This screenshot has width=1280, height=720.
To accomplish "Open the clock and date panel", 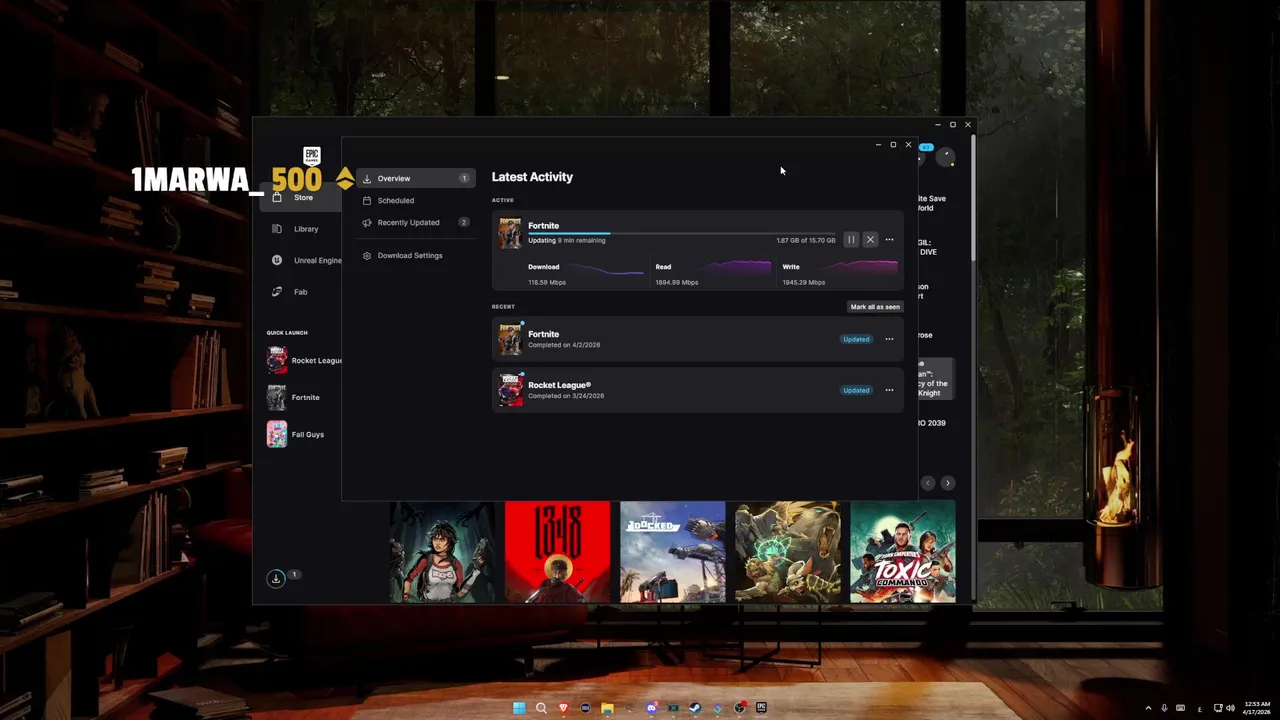I will pos(1257,708).
